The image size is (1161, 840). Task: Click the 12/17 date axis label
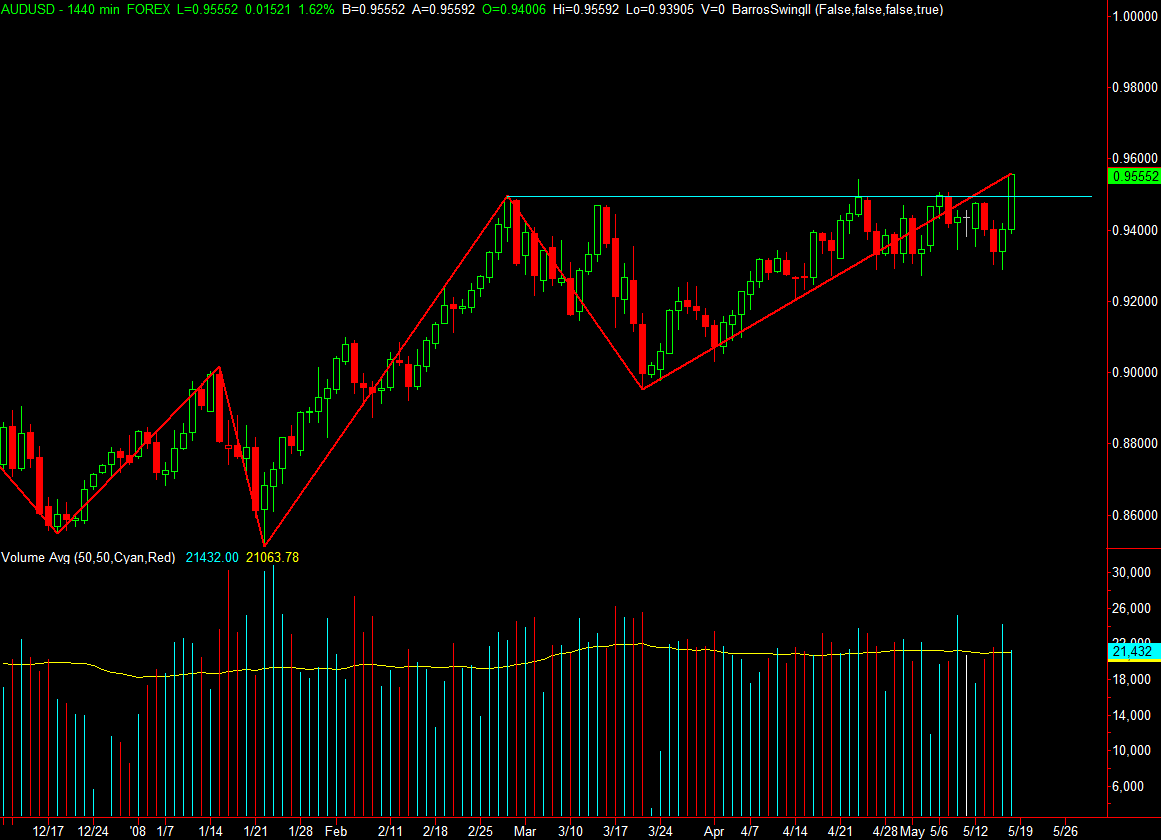pyautogui.click(x=48, y=831)
